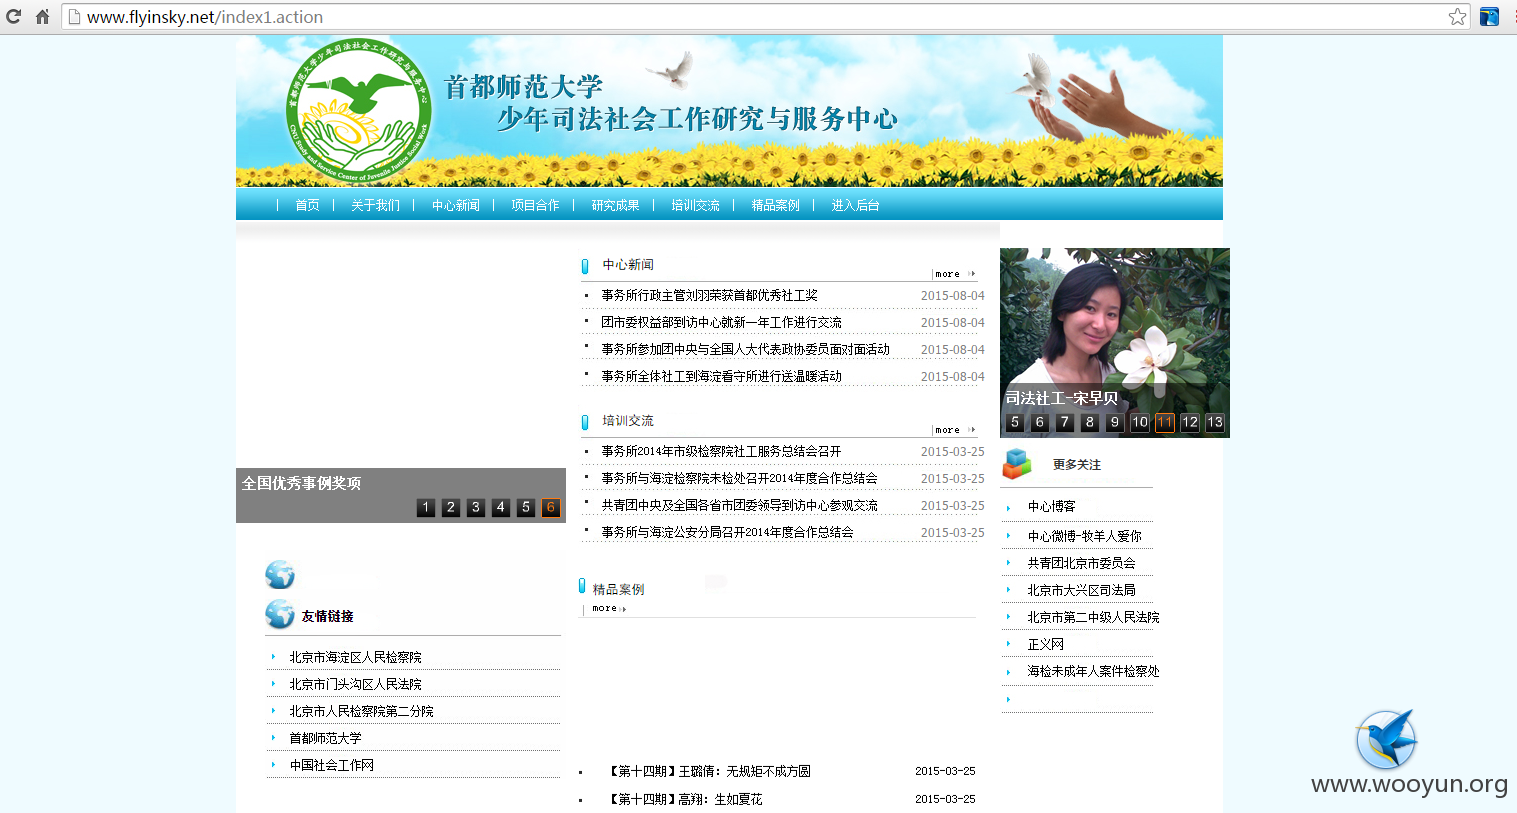Open the 研究成果 navigation item
1517x813 pixels.
pyautogui.click(x=615, y=205)
